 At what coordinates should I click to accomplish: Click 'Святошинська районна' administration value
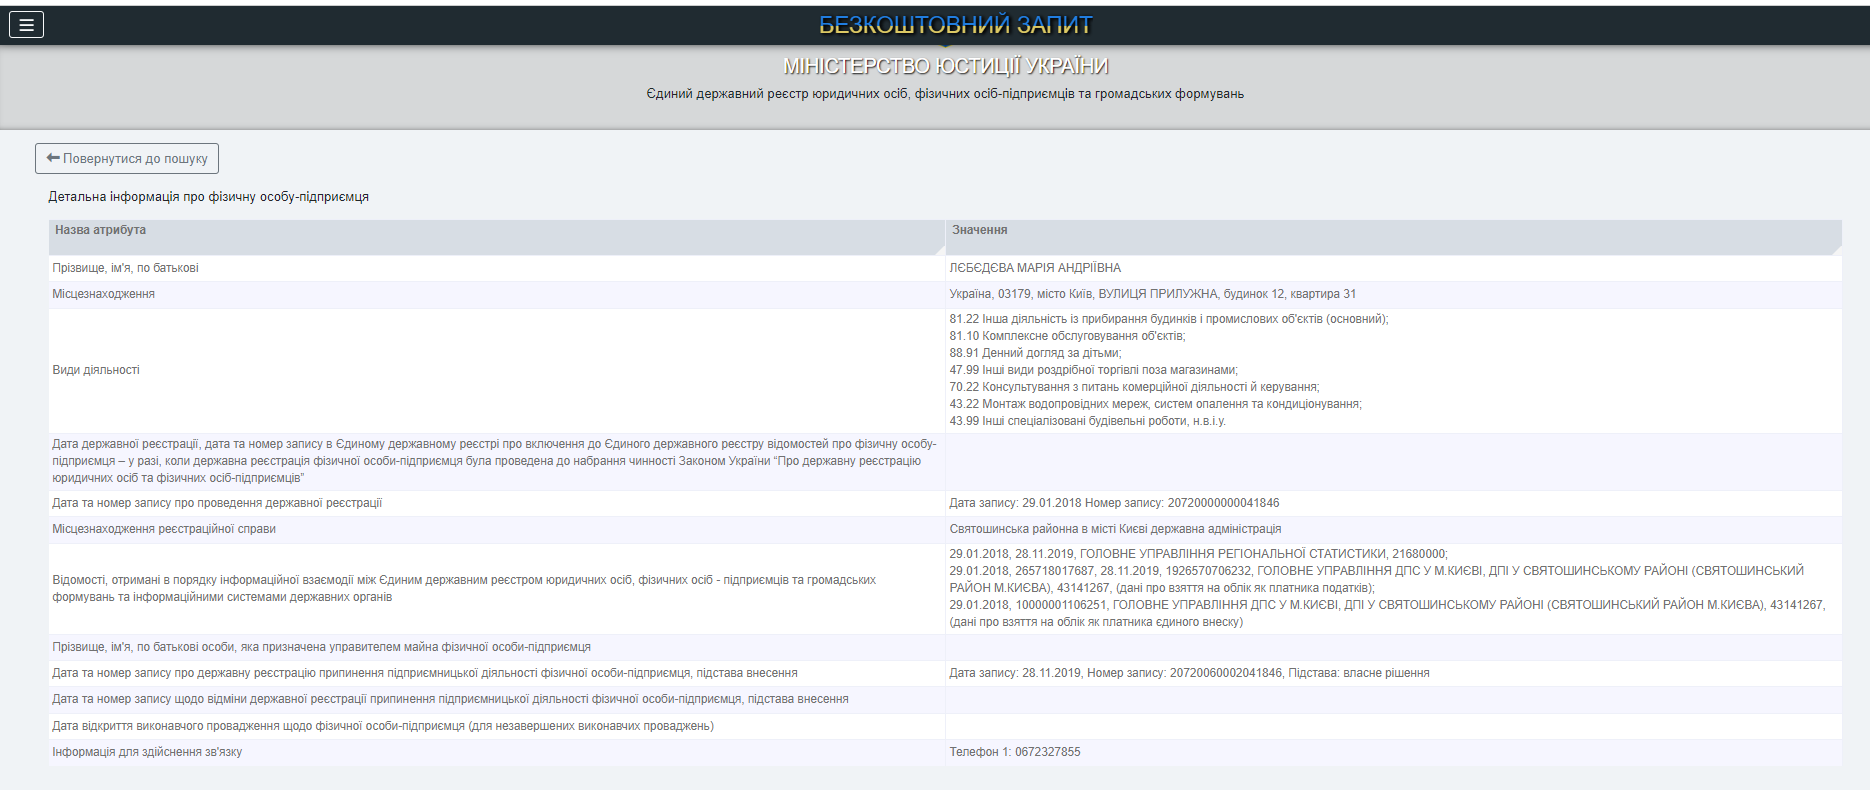[x=1115, y=529]
